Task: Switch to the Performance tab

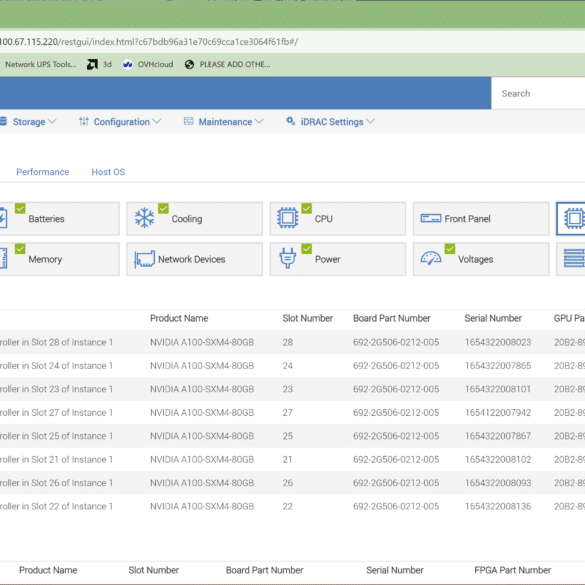Action: [43, 172]
